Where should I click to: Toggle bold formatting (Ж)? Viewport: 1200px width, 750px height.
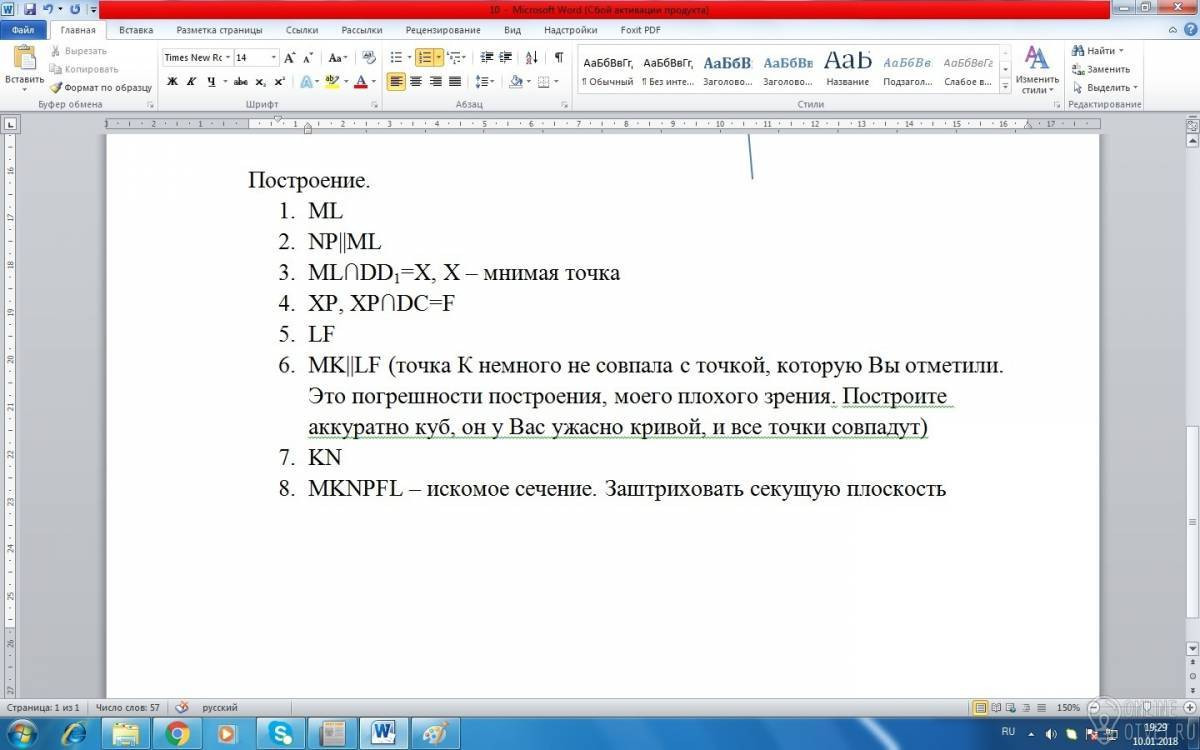pos(172,82)
